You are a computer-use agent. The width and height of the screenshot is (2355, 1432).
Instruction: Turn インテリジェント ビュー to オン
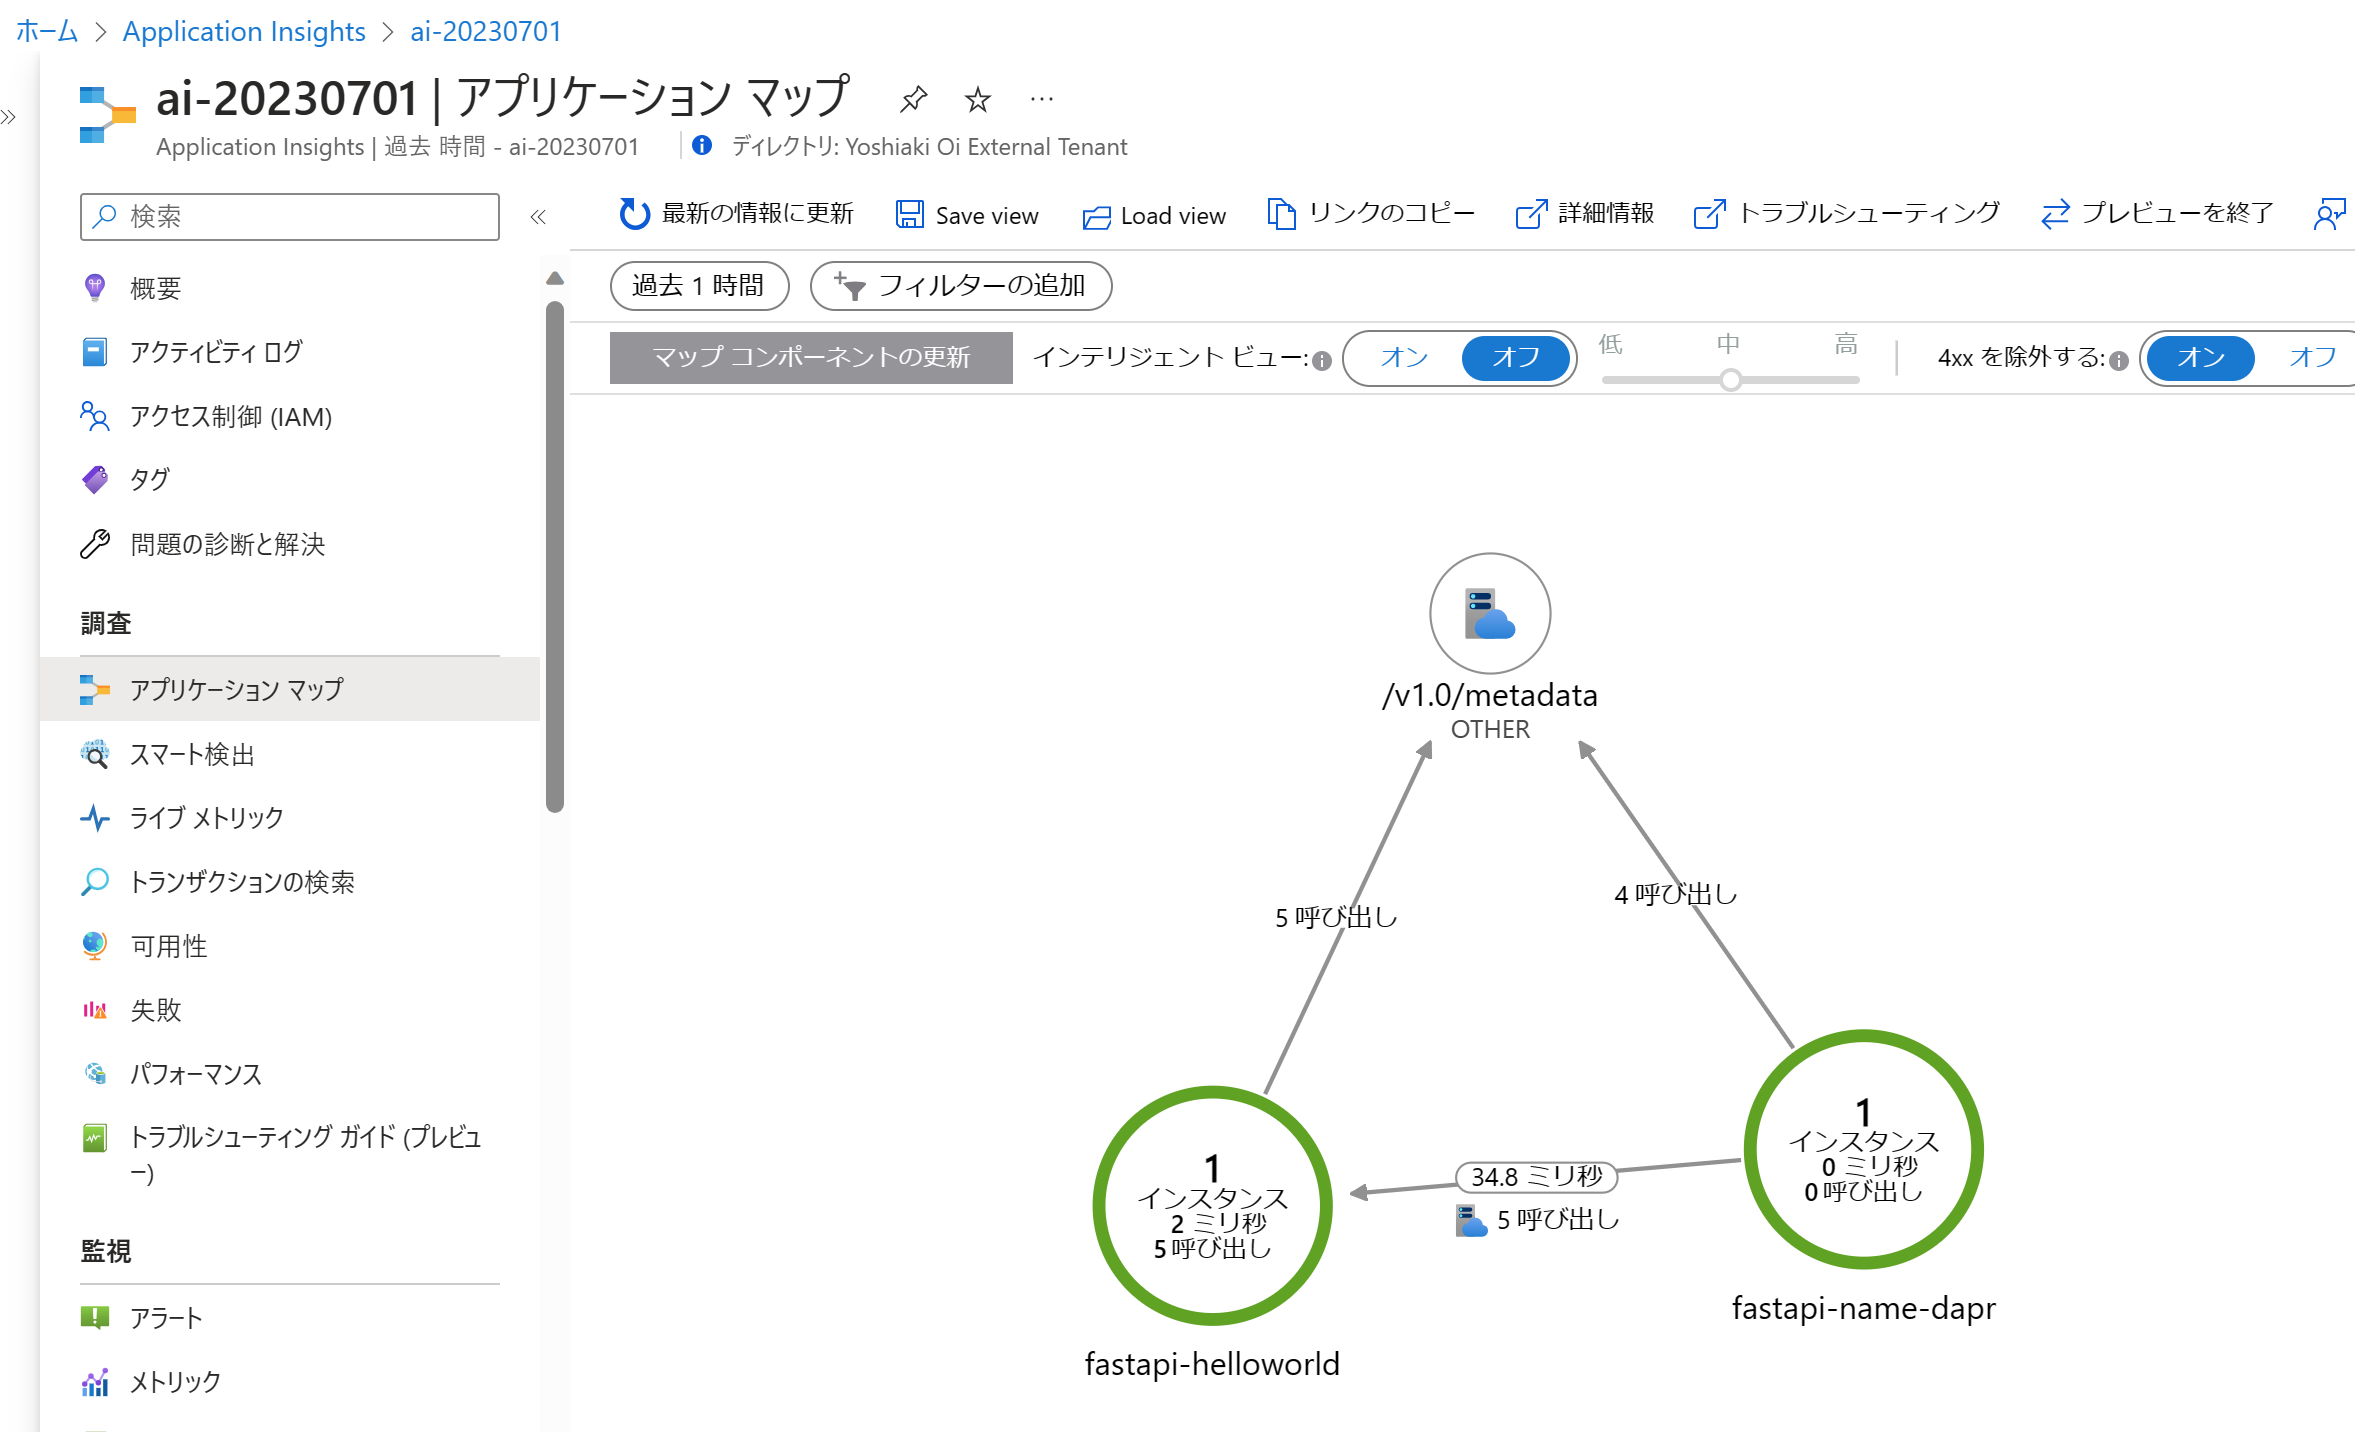point(1404,358)
